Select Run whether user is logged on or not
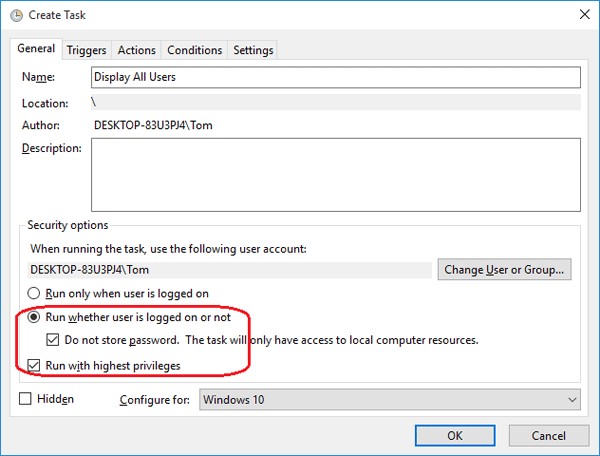The image size is (600, 456). 35,318
